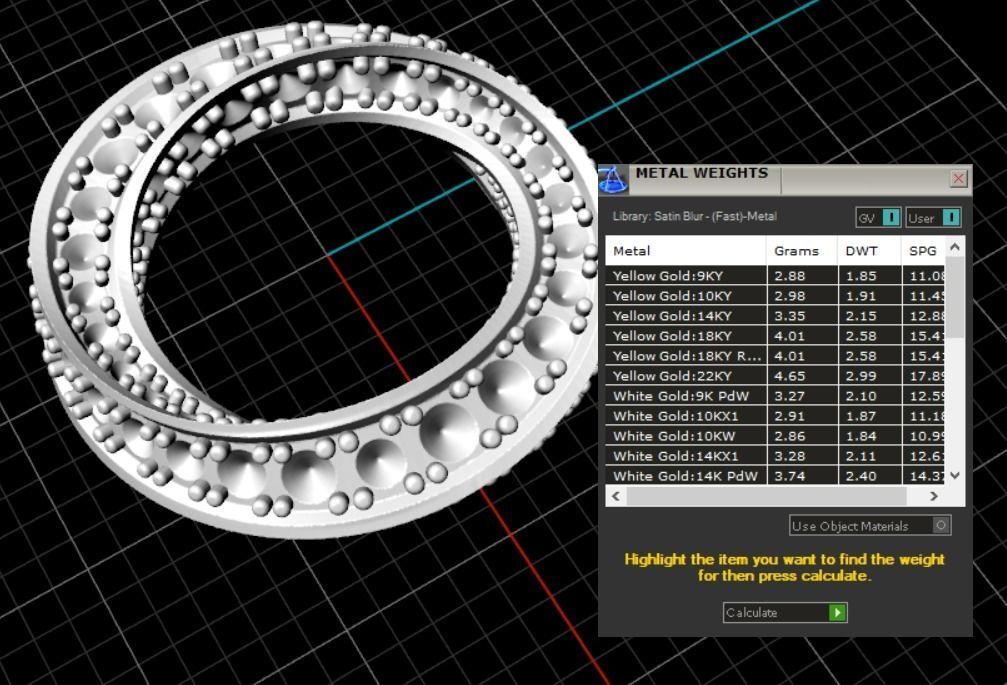Click the table's up scroll arrow
Screen dimensions: 1007x685
pos(955,247)
